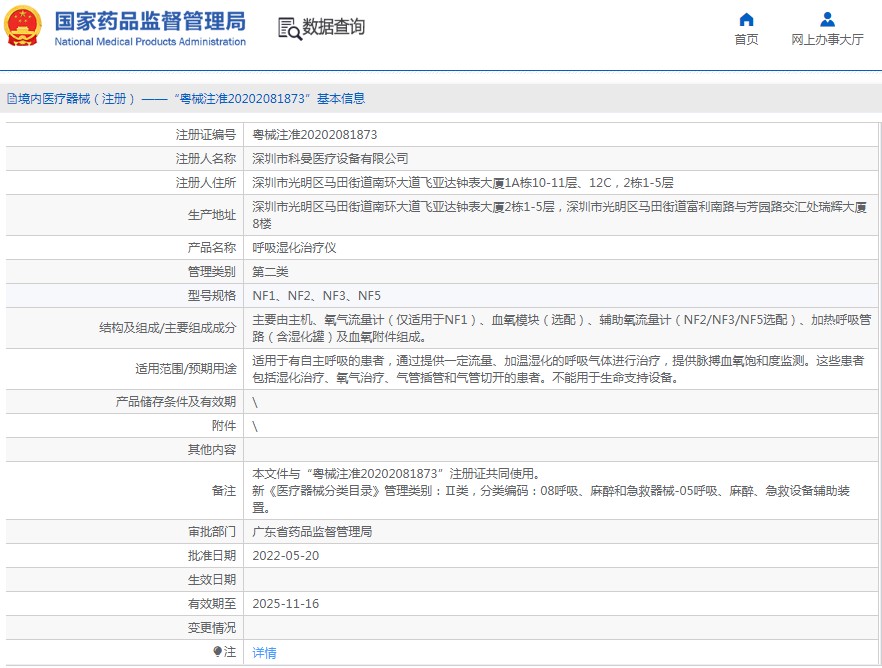Open the 网上办事大厅 text link
The width and height of the screenshot is (882, 668).
point(827,40)
